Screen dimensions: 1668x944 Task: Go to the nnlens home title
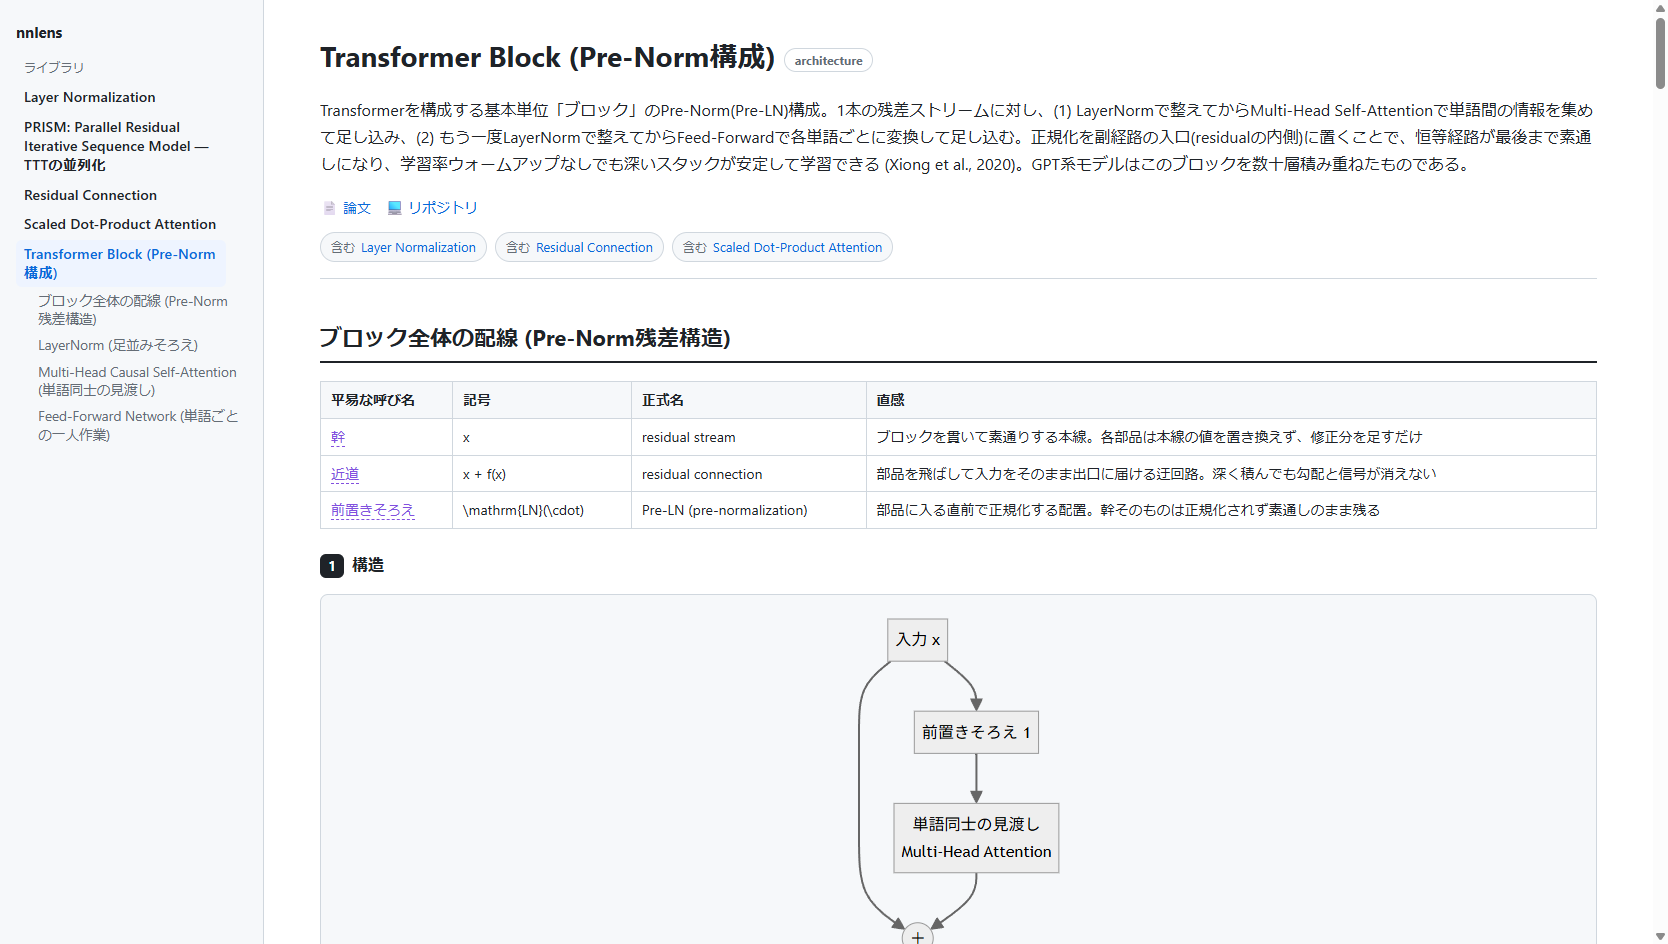pyautogui.click(x=39, y=33)
